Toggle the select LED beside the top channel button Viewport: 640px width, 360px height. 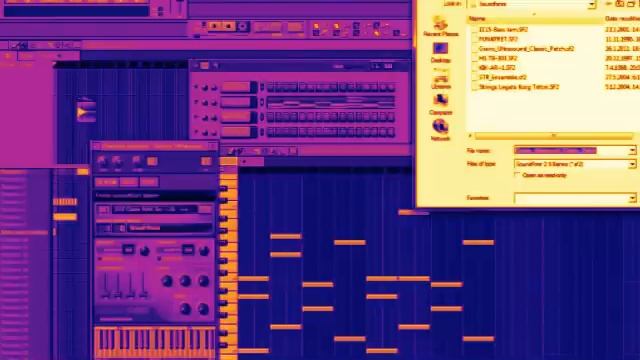(x=262, y=87)
